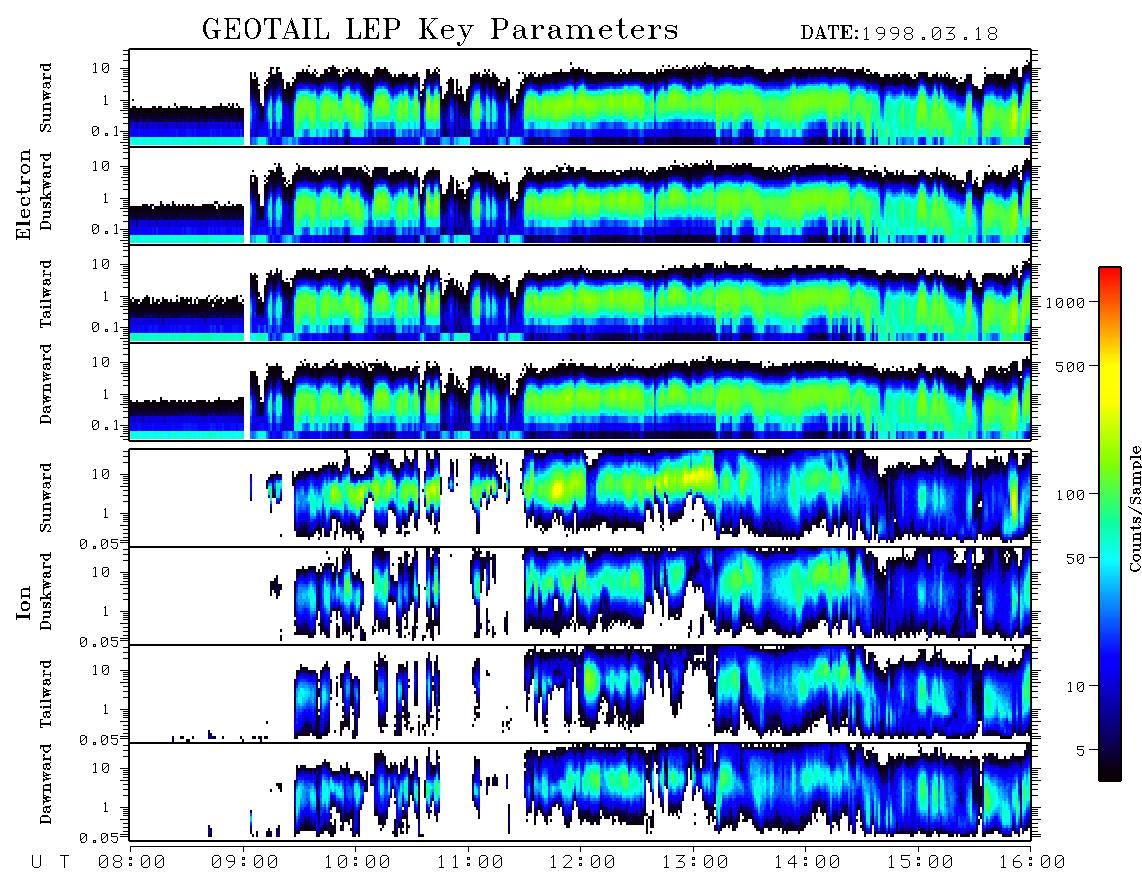
Task: Click the "U T" time axis label
Action: pyautogui.click(x=51, y=862)
